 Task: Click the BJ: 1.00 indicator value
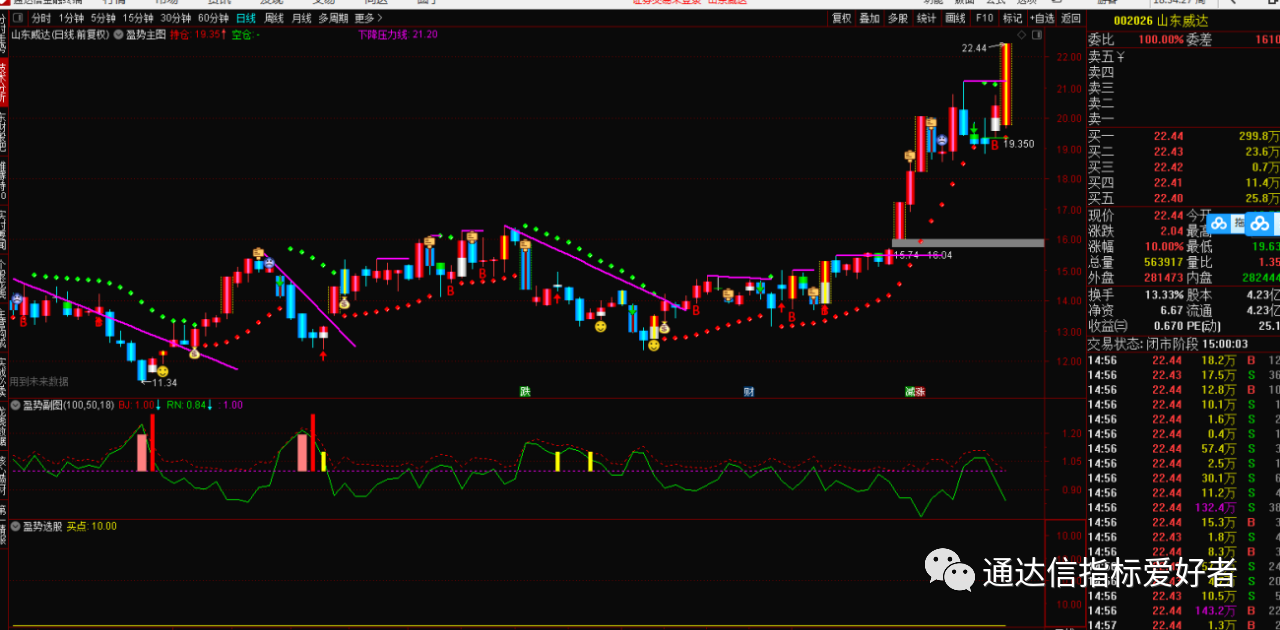point(137,405)
